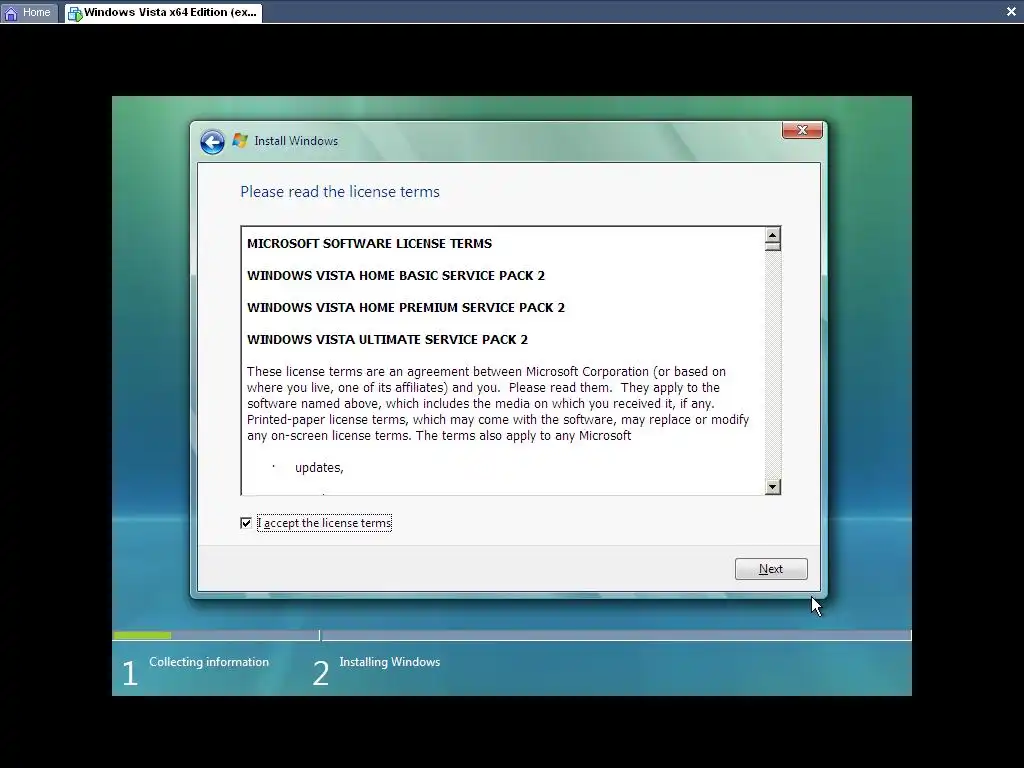The image size is (1024, 768).
Task: Click the Home tab house icon
Action: (x=11, y=13)
